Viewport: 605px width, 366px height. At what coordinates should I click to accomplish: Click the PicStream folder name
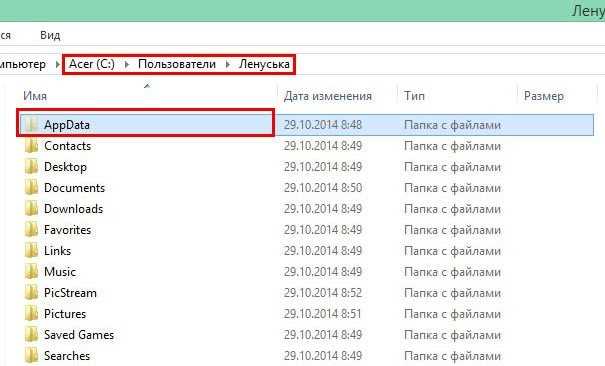(70, 293)
